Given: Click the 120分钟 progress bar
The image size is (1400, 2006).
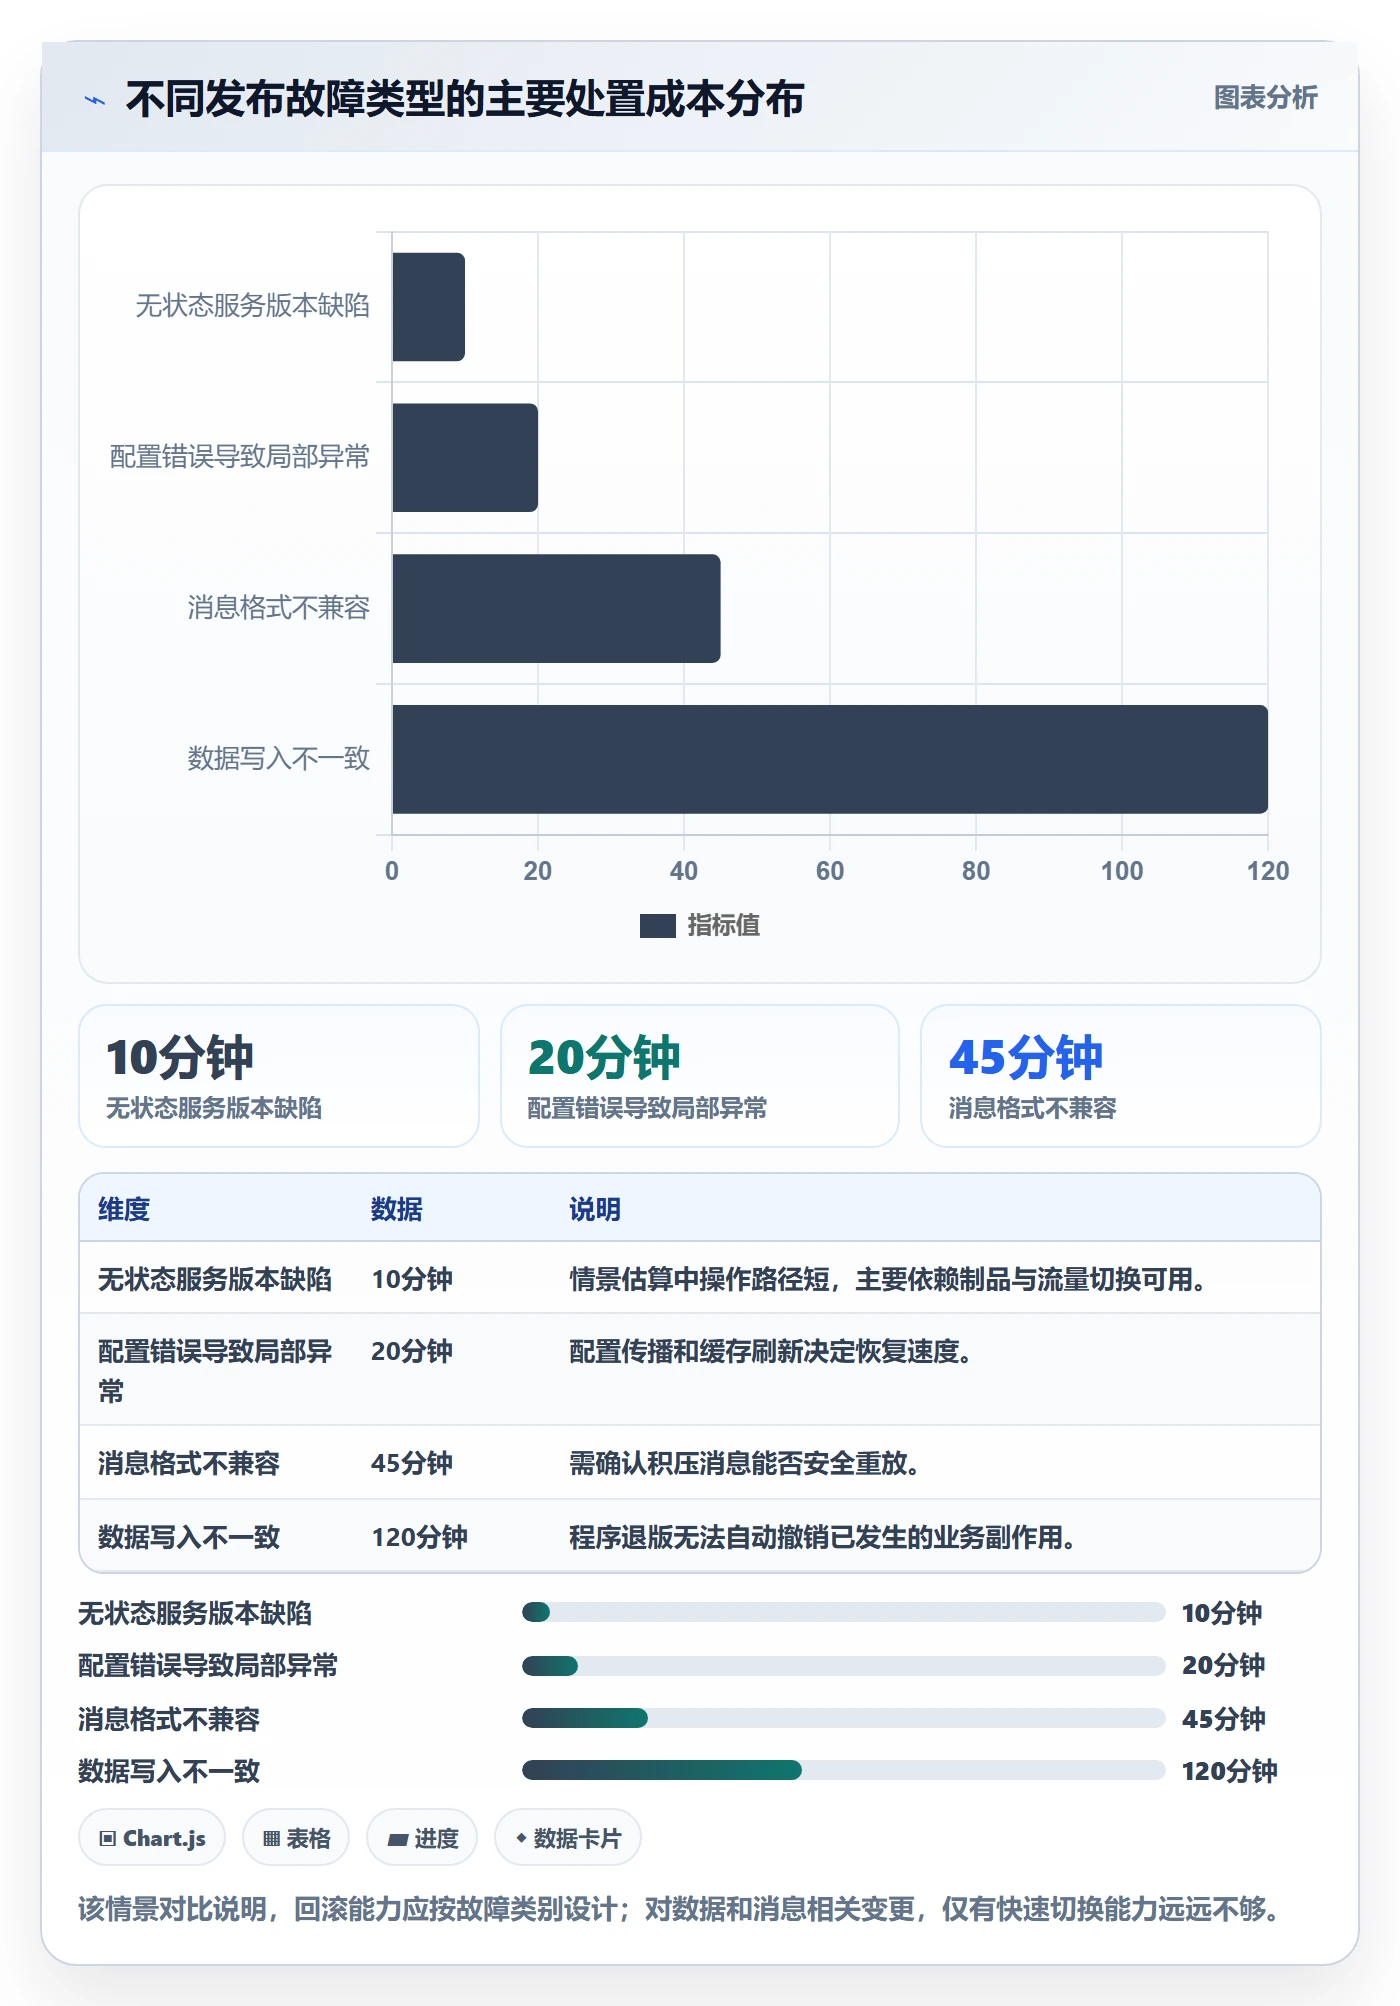Looking at the screenshot, I should [x=844, y=1770].
